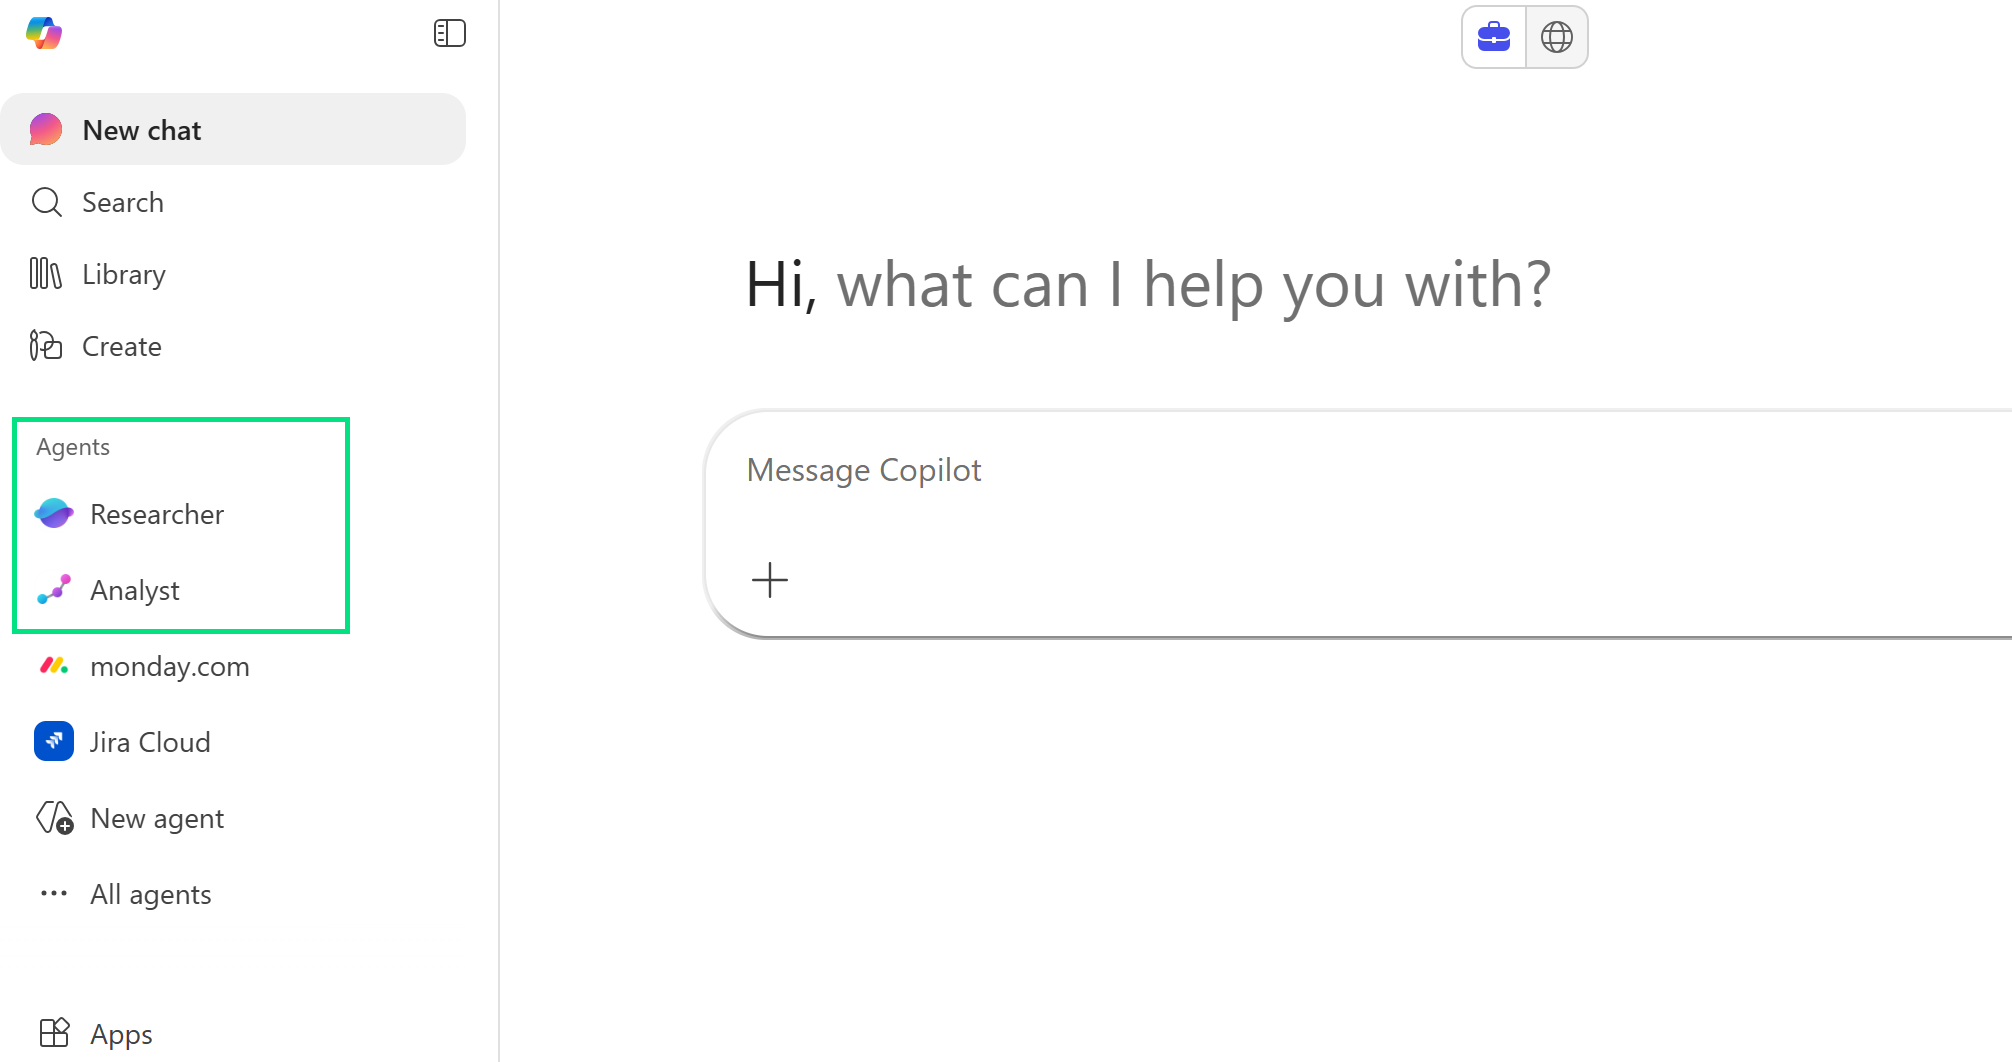Screen dimensions: 2012x1062
Task: Select the Researcher agent
Action: tap(157, 514)
